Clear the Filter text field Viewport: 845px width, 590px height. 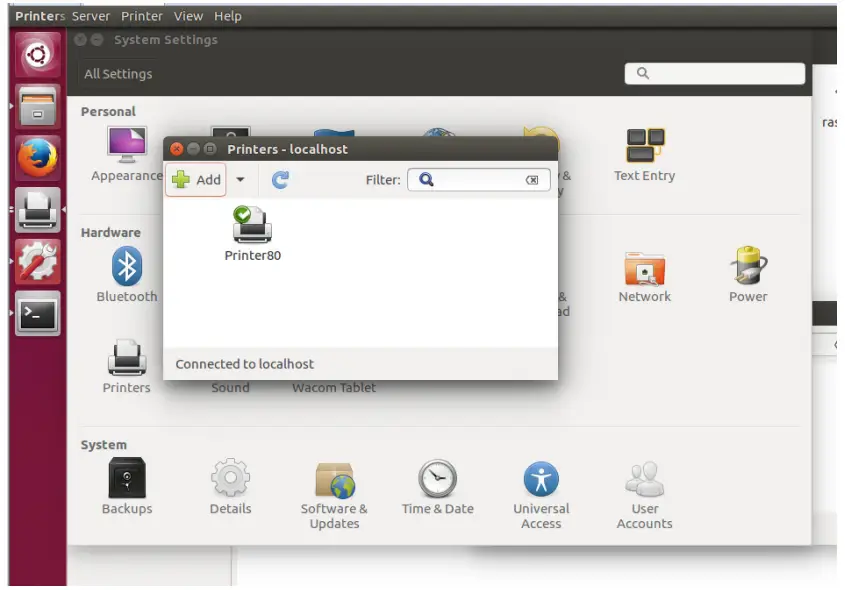pyautogui.click(x=532, y=180)
